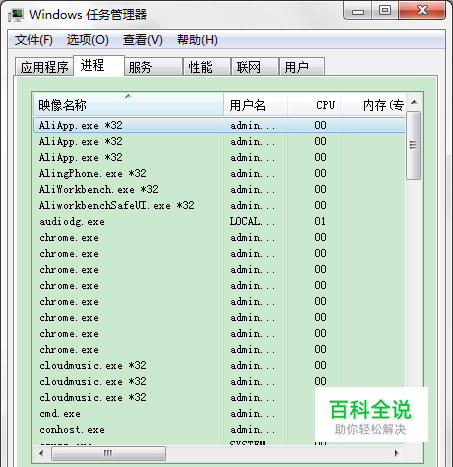Sort by 用户名 column header

tap(255, 105)
